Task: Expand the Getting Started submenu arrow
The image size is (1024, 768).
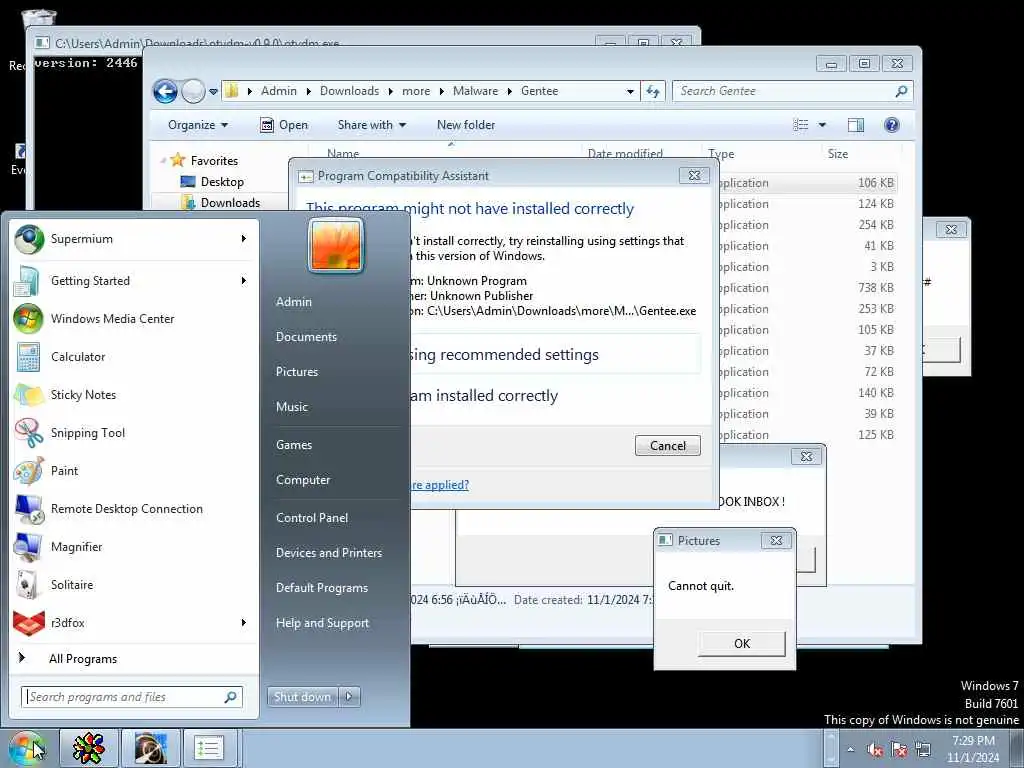Action: 244,281
